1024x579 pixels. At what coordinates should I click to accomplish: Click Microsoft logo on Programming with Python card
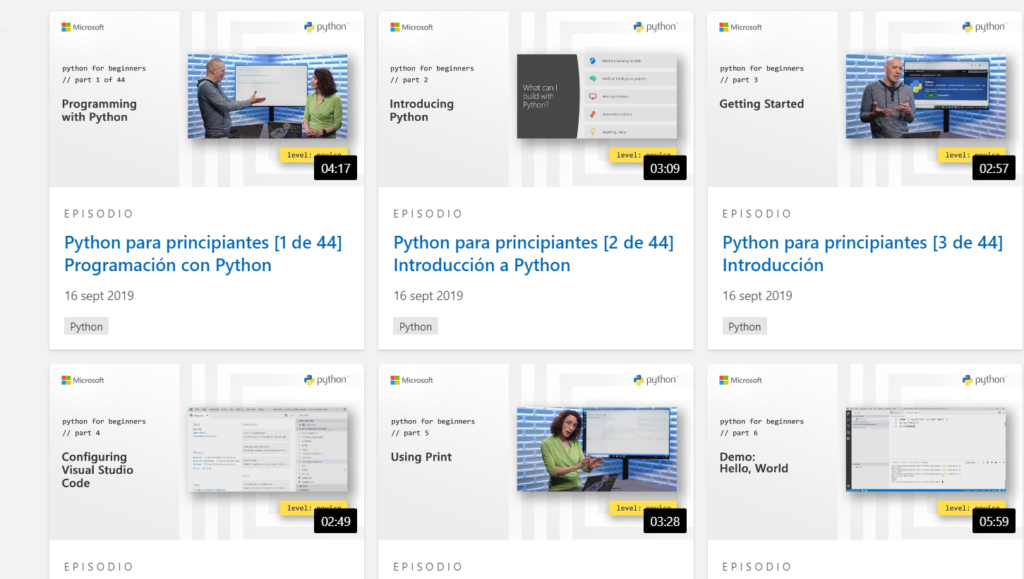83,27
